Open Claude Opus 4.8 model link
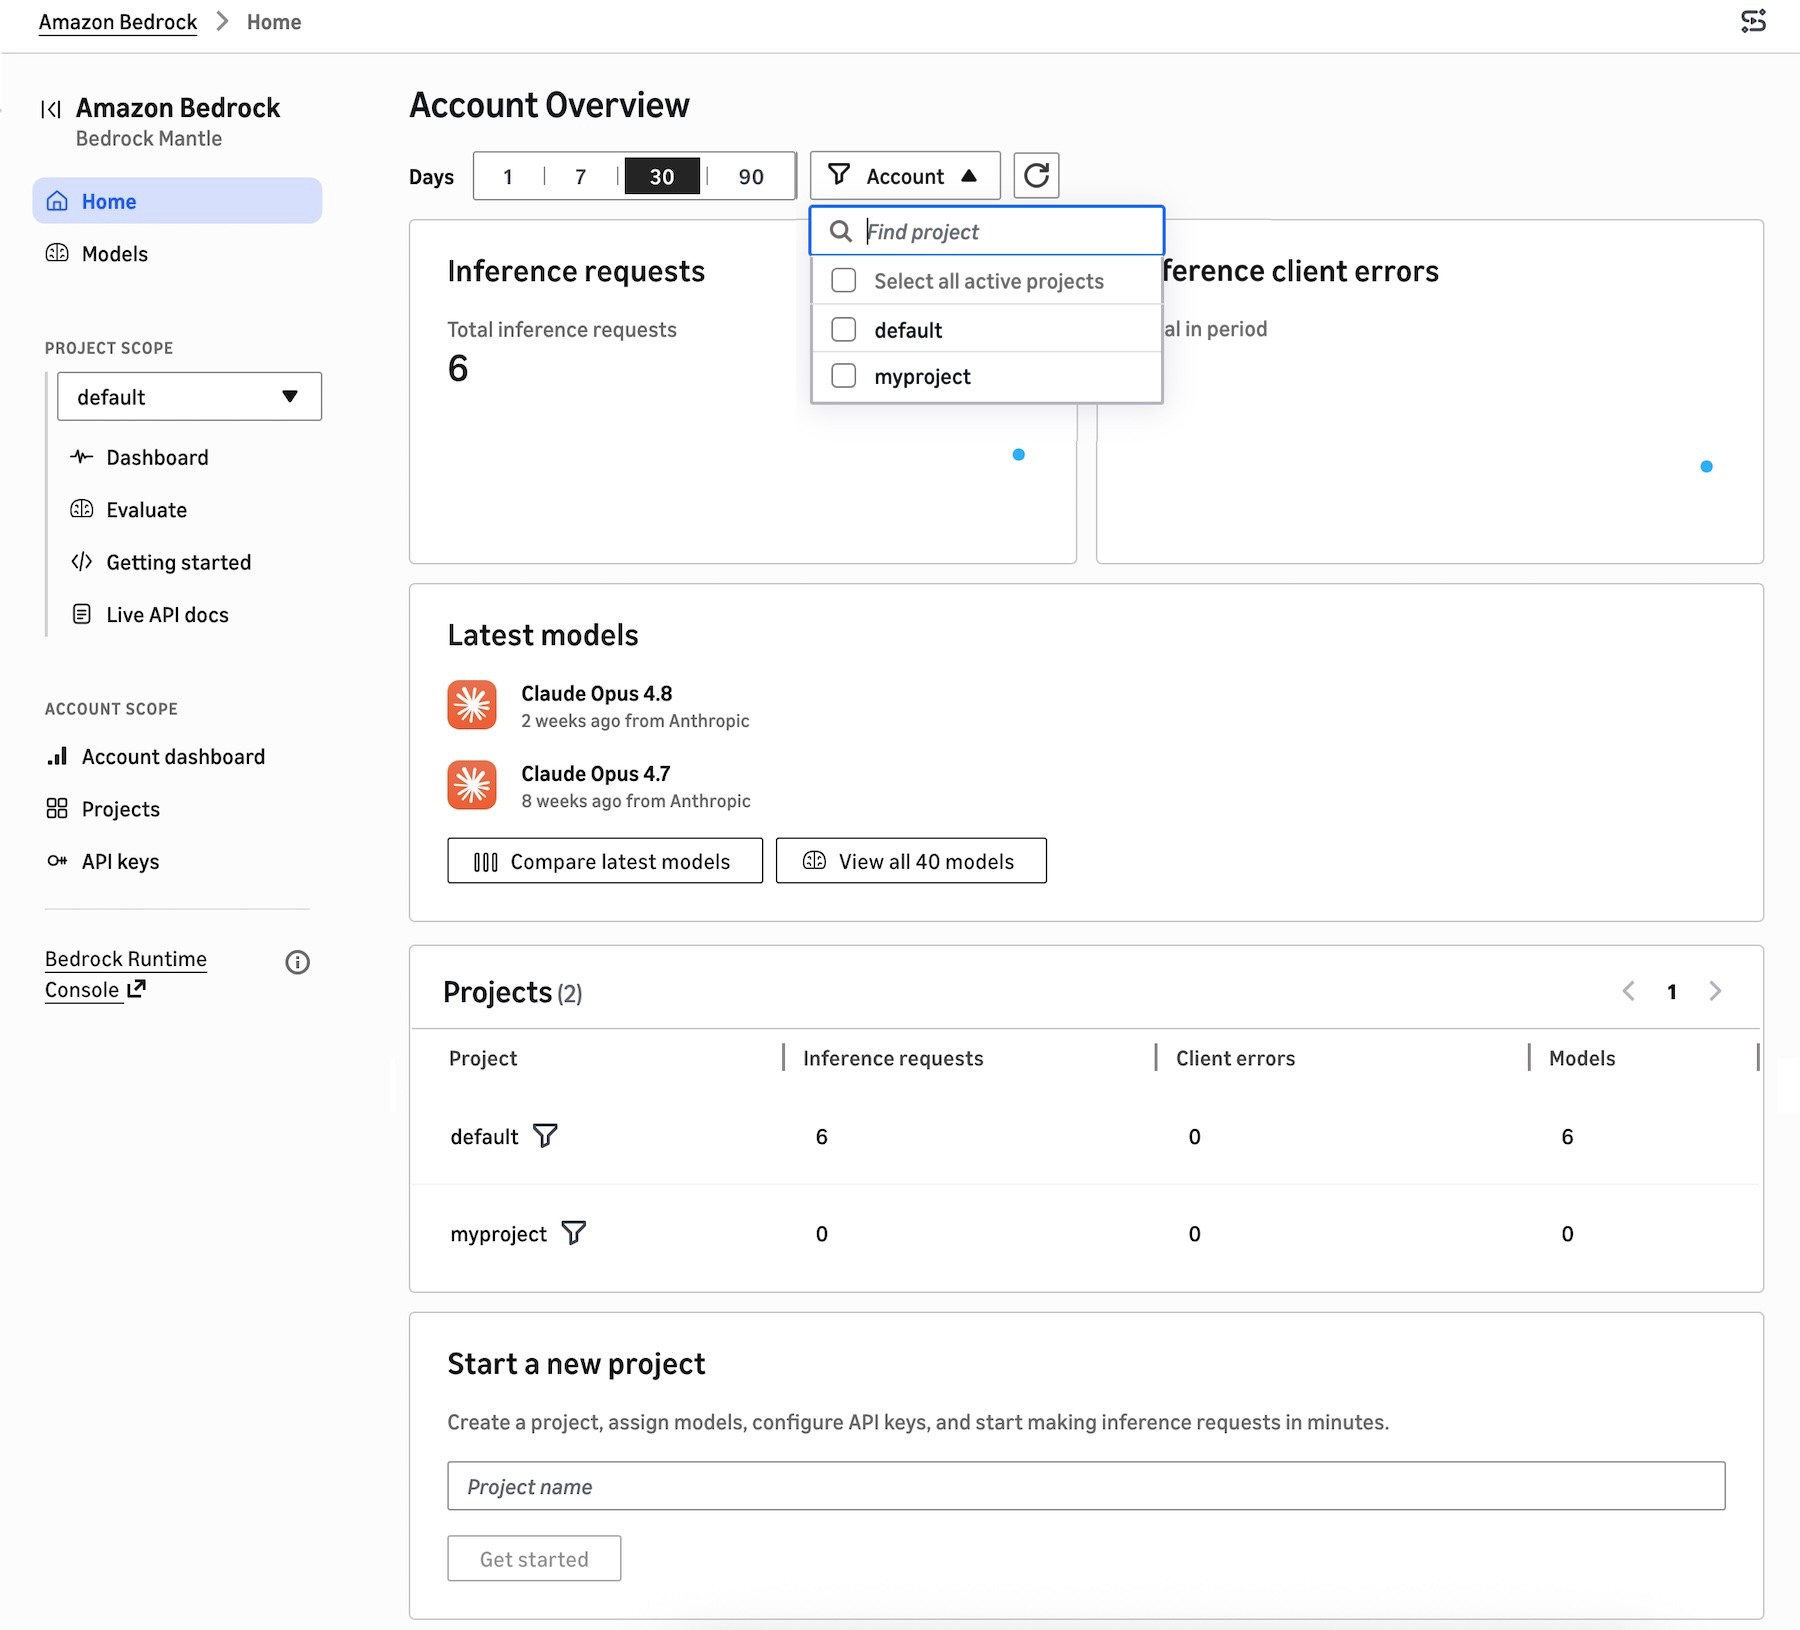 [x=597, y=693]
